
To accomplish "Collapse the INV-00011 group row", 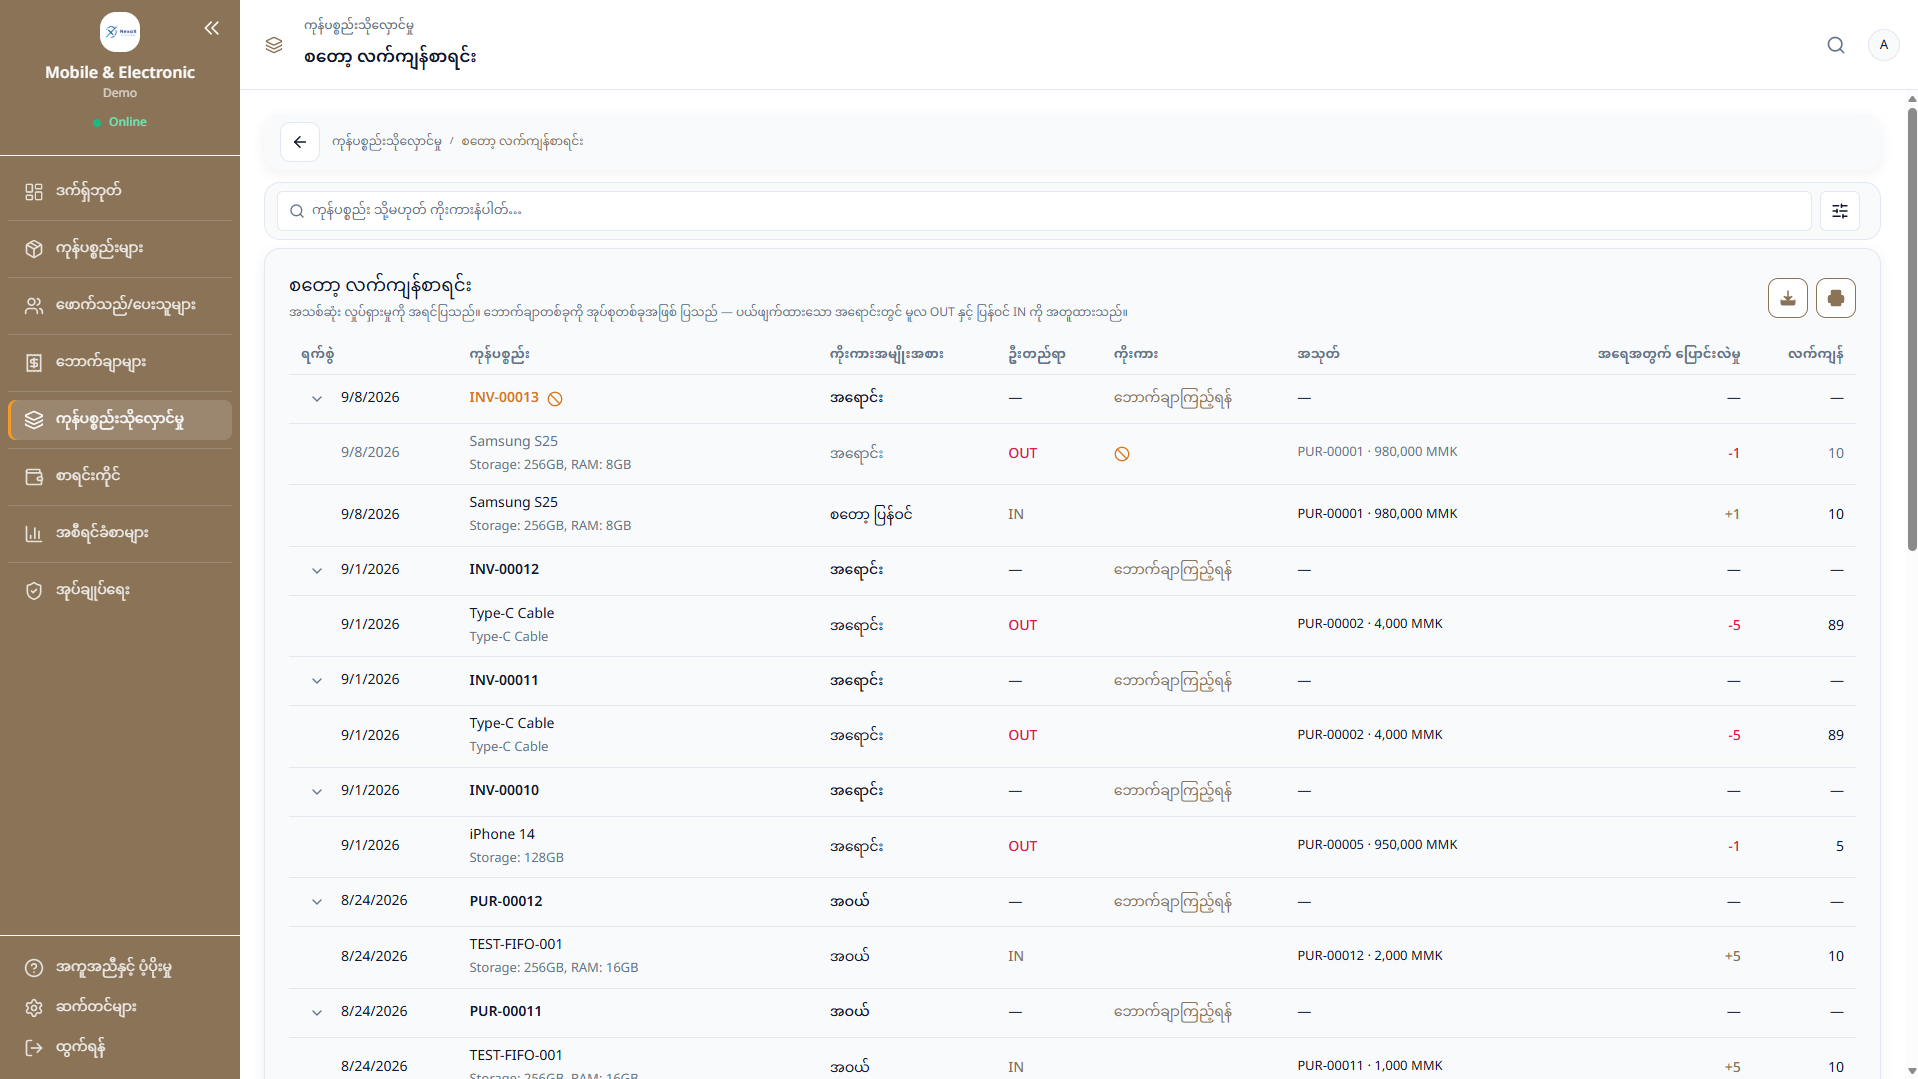I will click(317, 680).
